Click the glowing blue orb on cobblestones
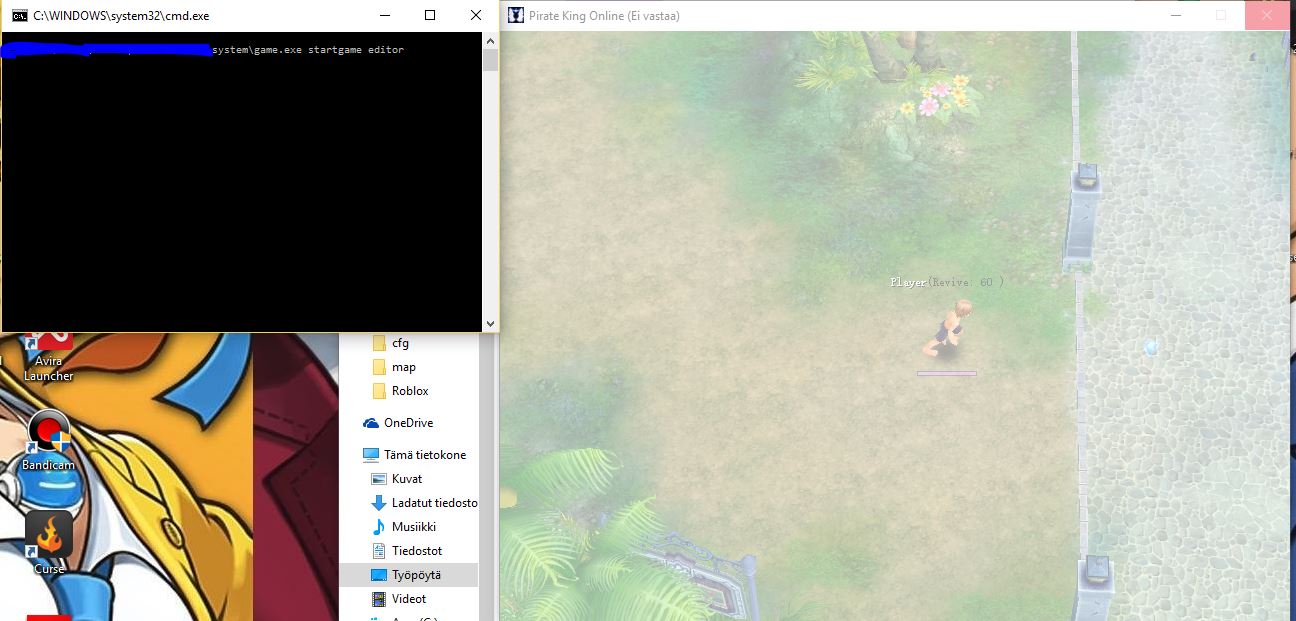The height and width of the screenshot is (621, 1296). tap(1151, 346)
